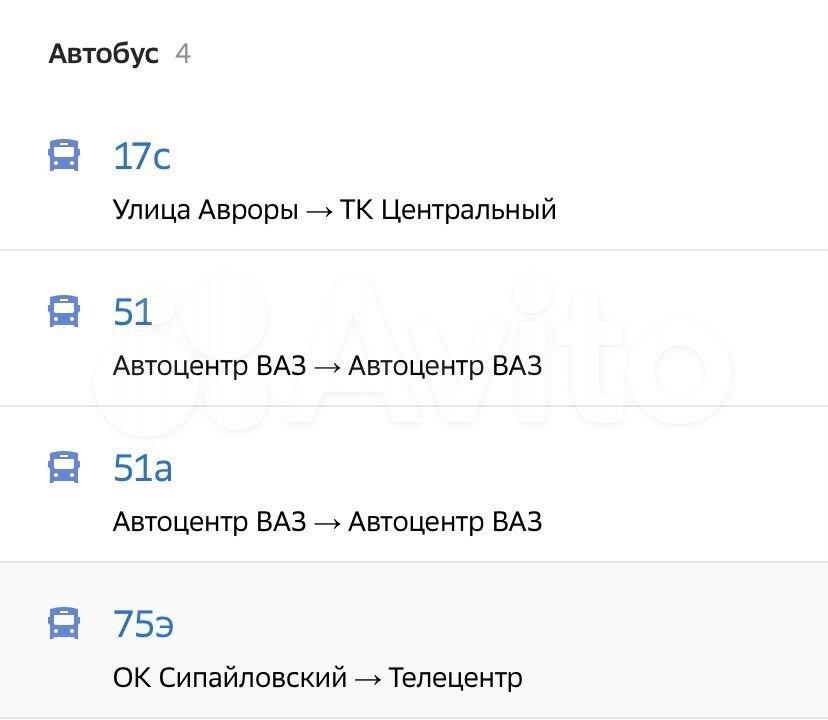Click the ТК Центральный destination text

[448, 210]
